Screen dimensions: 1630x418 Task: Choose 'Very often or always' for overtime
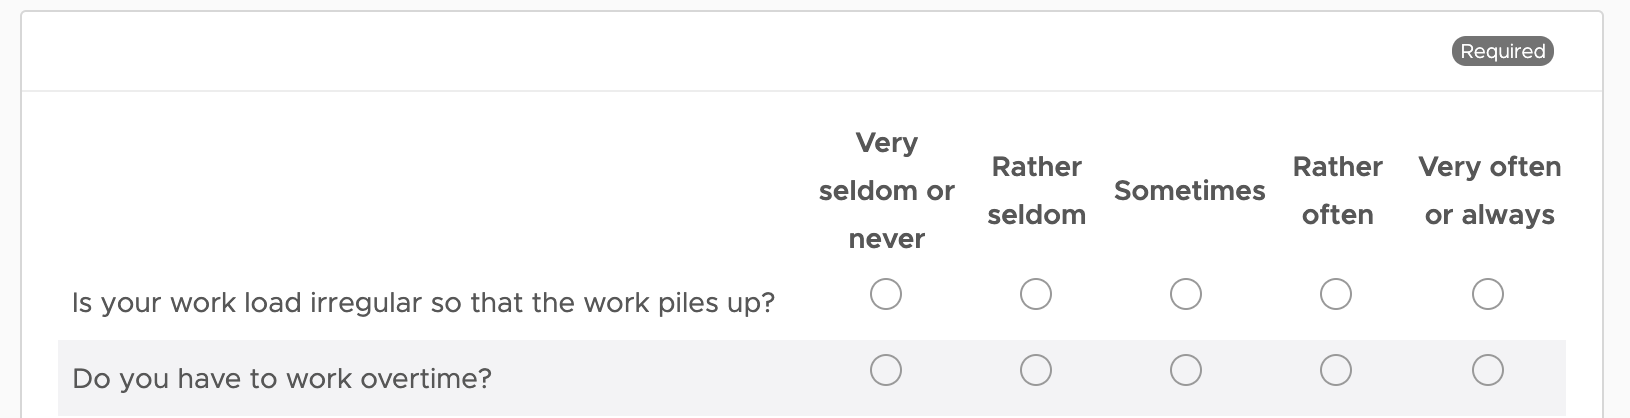[x=1488, y=370]
